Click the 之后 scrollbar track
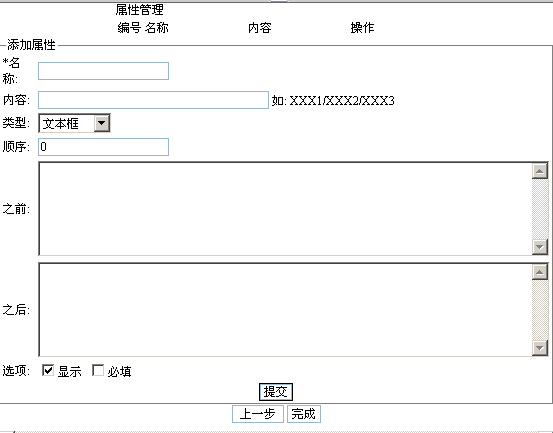The height and width of the screenshot is (433, 553). coord(540,310)
